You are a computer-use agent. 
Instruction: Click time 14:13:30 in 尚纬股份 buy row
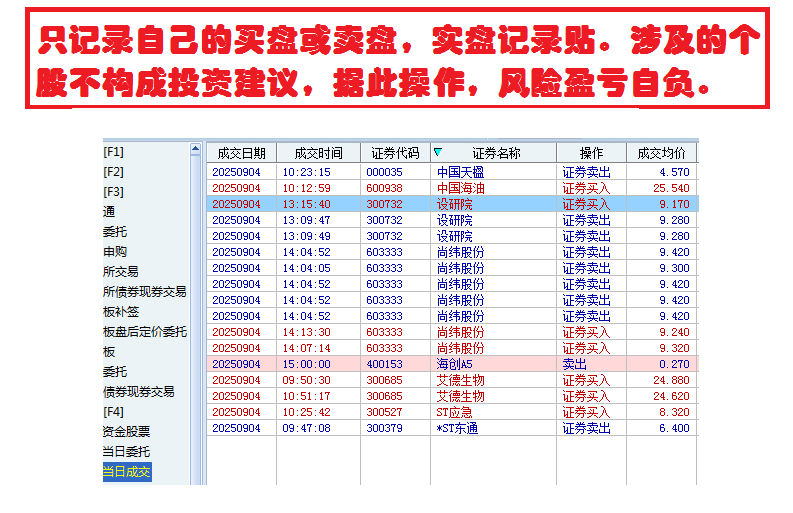pos(306,332)
